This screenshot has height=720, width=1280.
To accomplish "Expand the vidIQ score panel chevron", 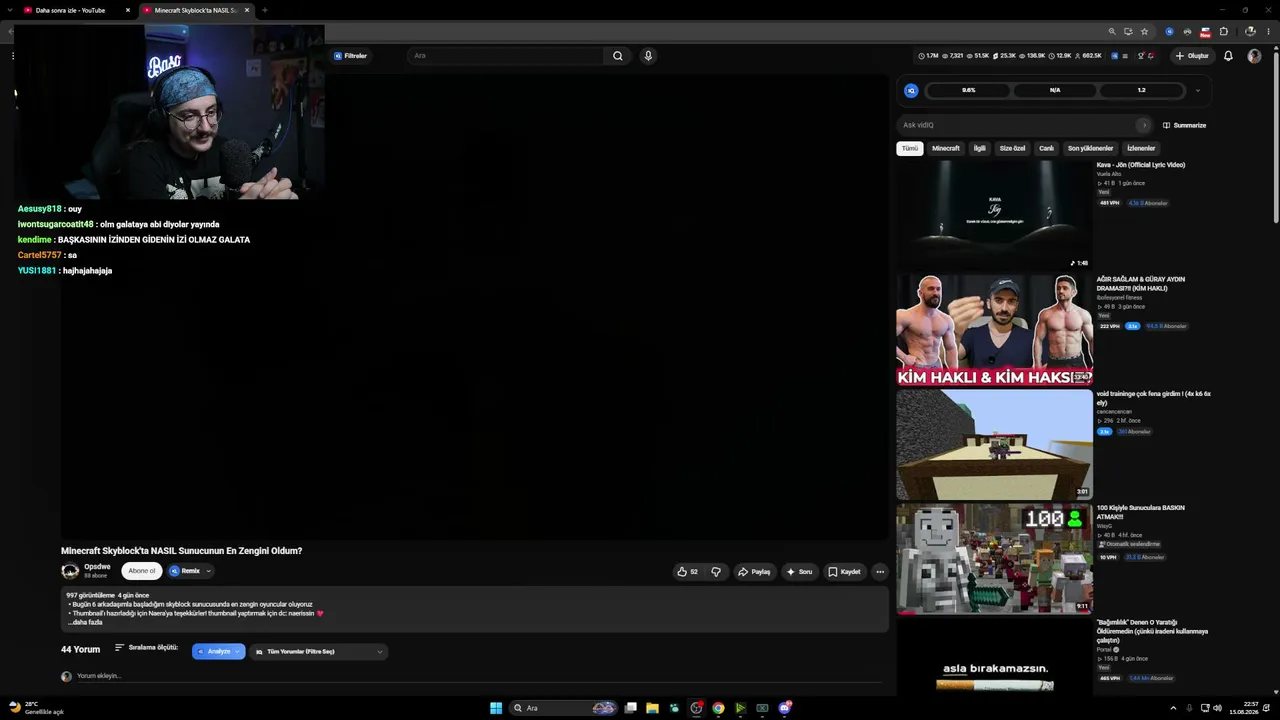I will (1197, 91).
